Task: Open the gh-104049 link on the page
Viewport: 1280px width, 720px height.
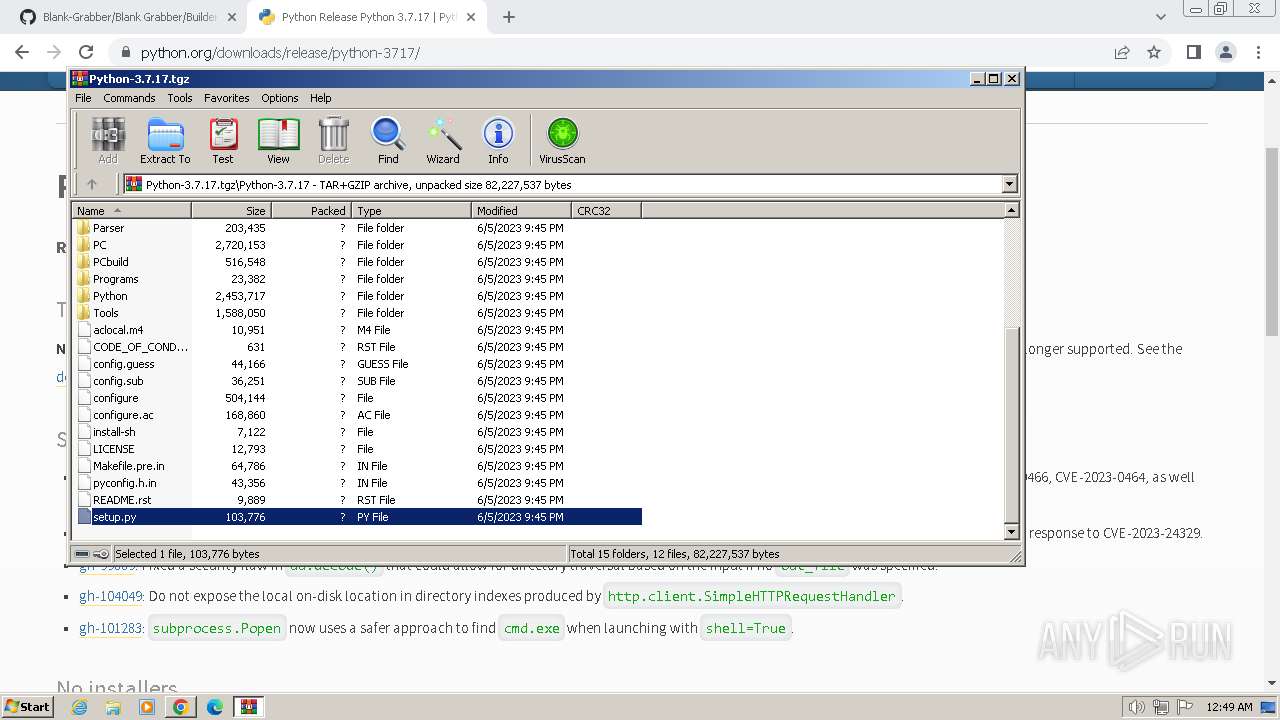Action: point(111,596)
